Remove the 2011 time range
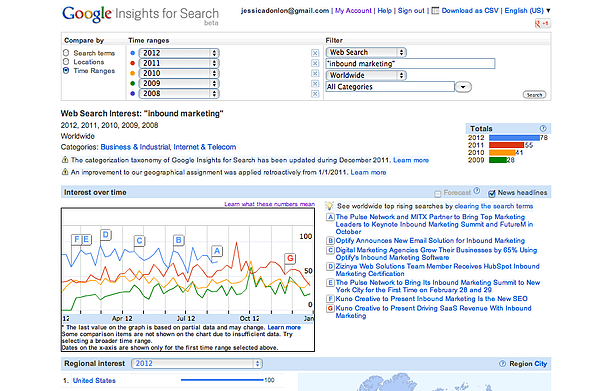 [x=315, y=63]
